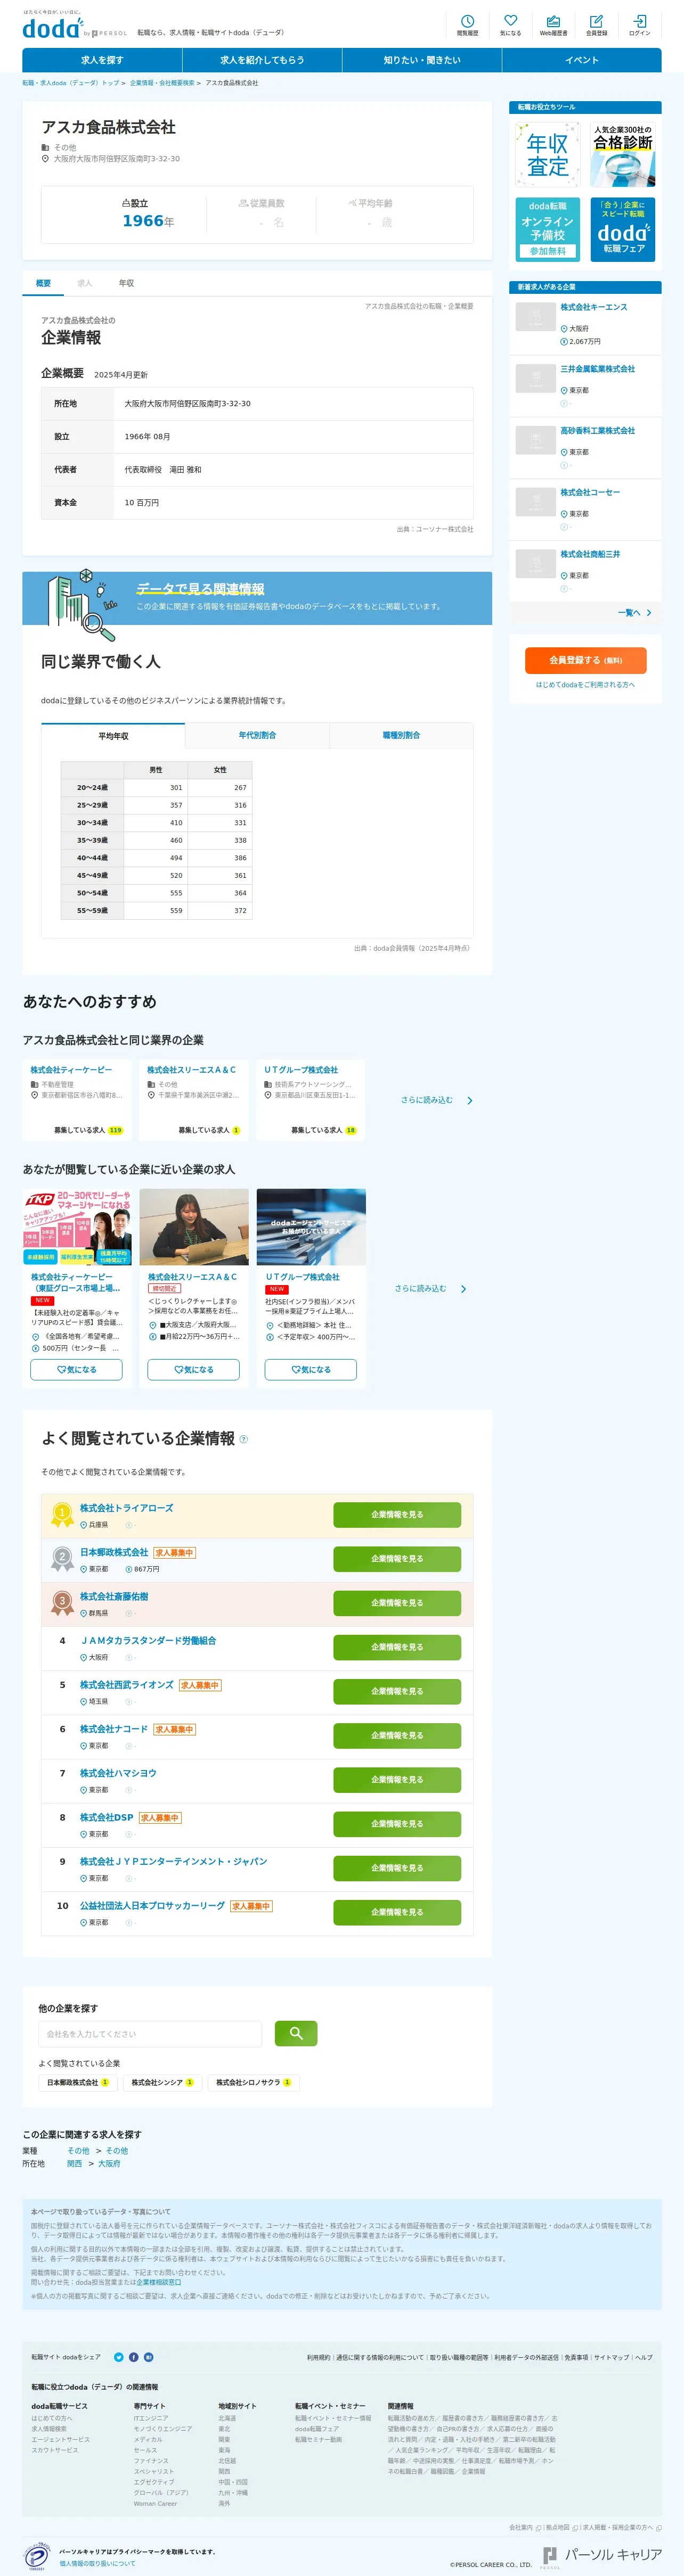The height and width of the screenshot is (2576, 684).
Task: Select the 職種別割合 tab
Action: [x=401, y=736]
